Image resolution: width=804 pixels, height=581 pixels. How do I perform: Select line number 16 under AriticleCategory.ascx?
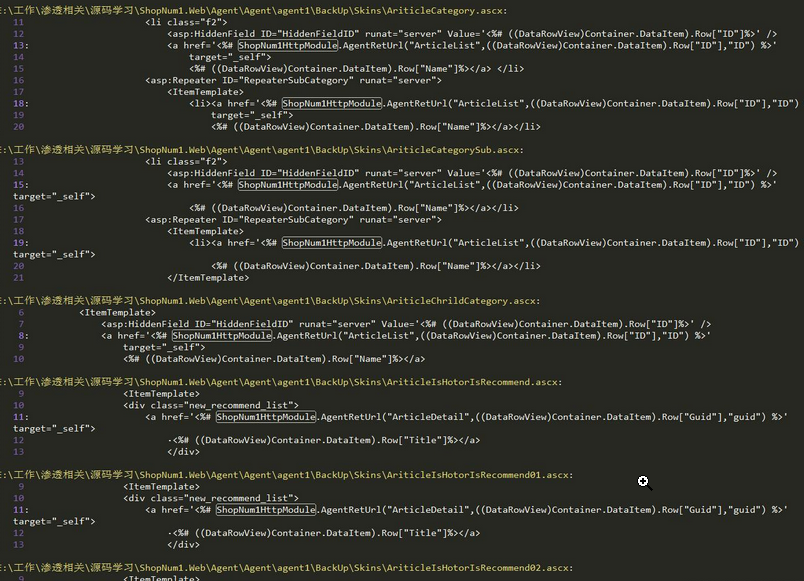(x=18, y=81)
